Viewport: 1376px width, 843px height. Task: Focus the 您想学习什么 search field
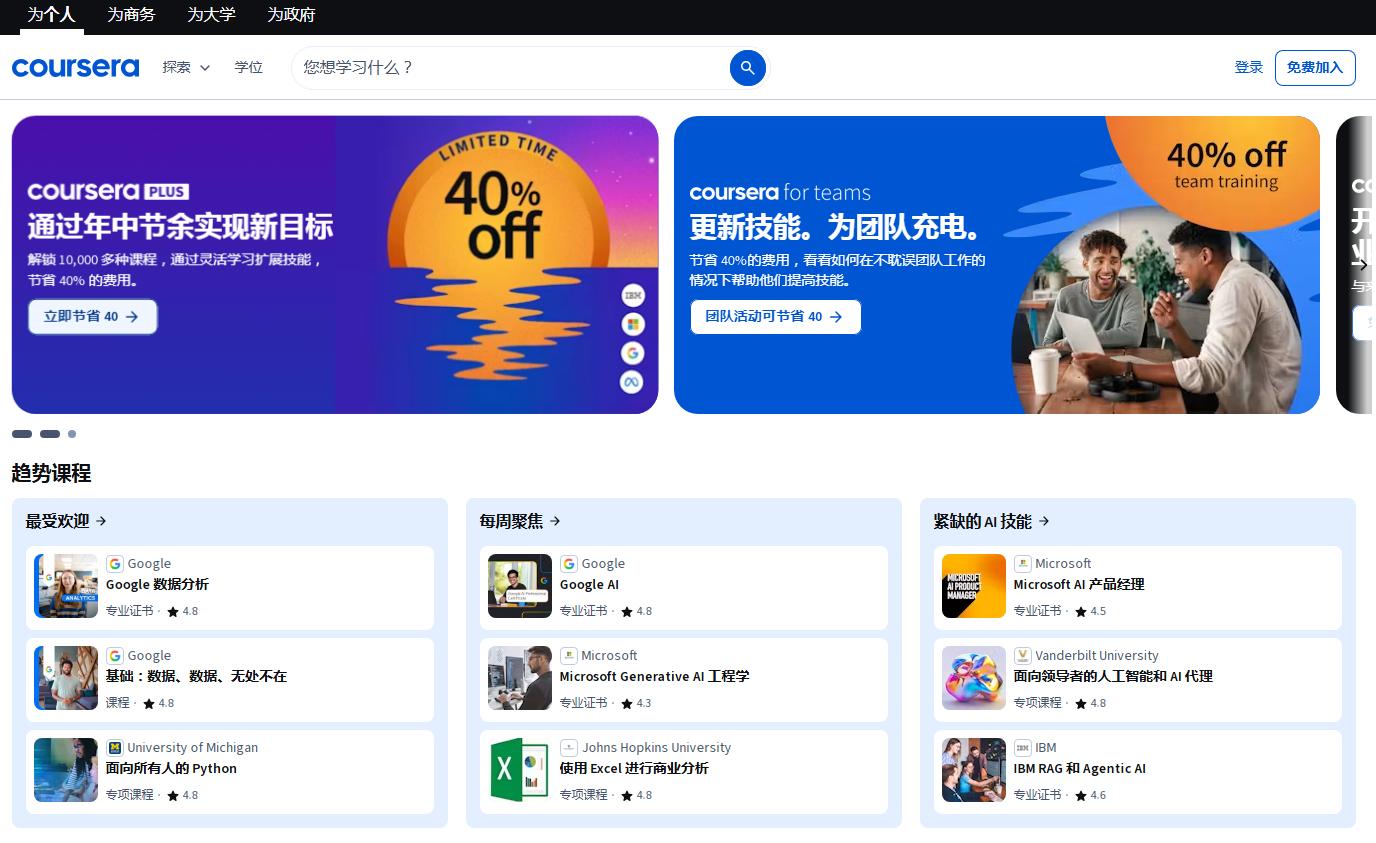click(x=510, y=67)
